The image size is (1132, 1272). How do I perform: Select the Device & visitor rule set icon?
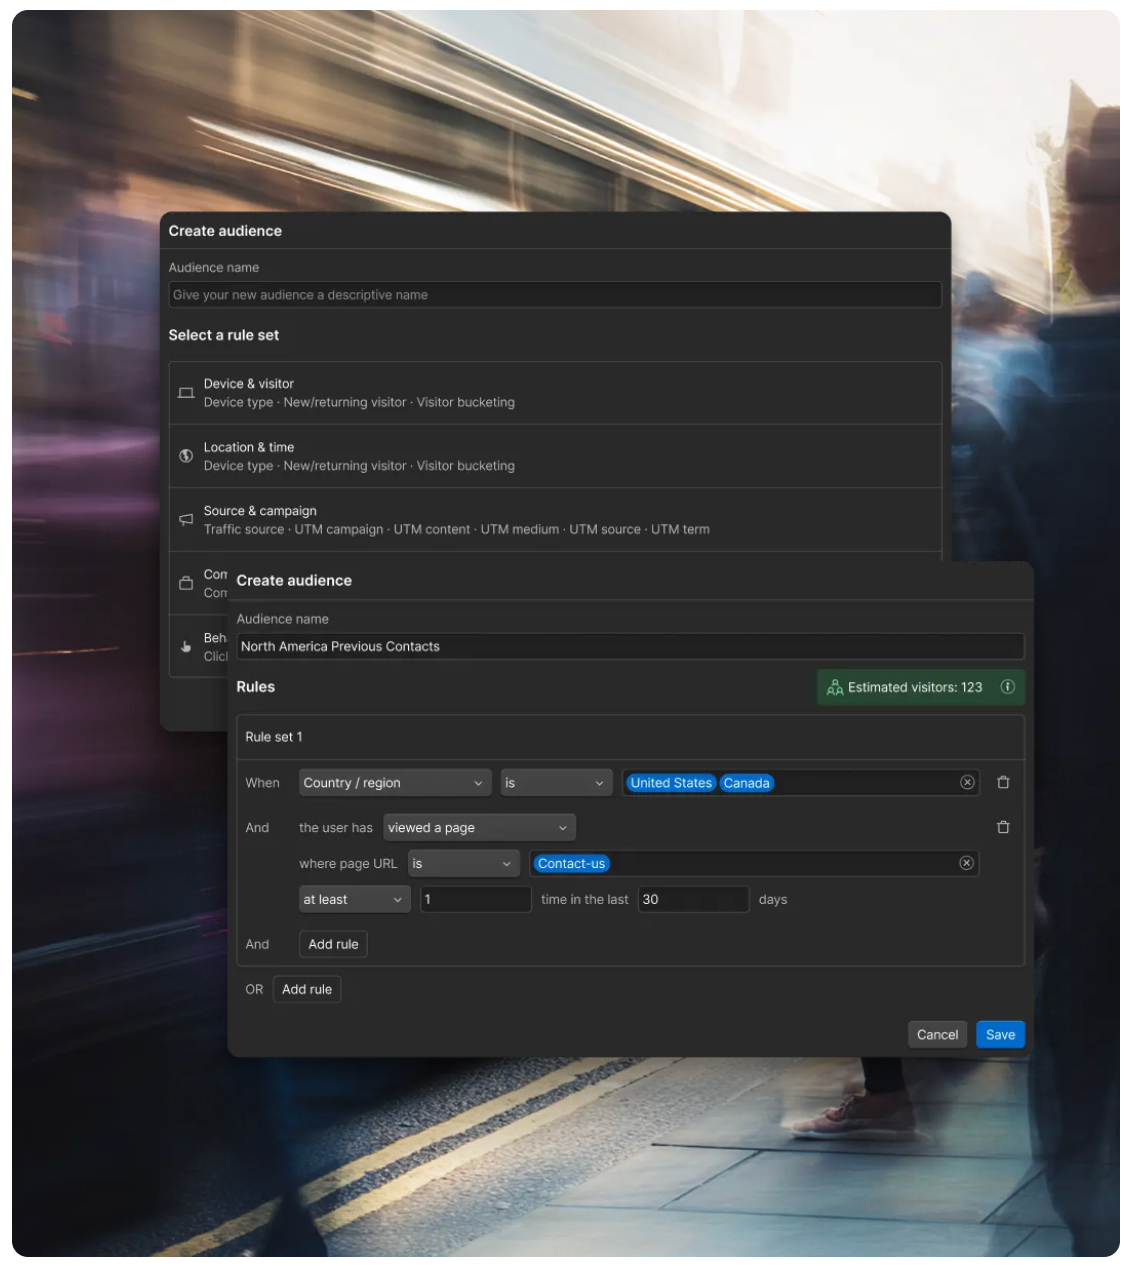[x=186, y=392]
